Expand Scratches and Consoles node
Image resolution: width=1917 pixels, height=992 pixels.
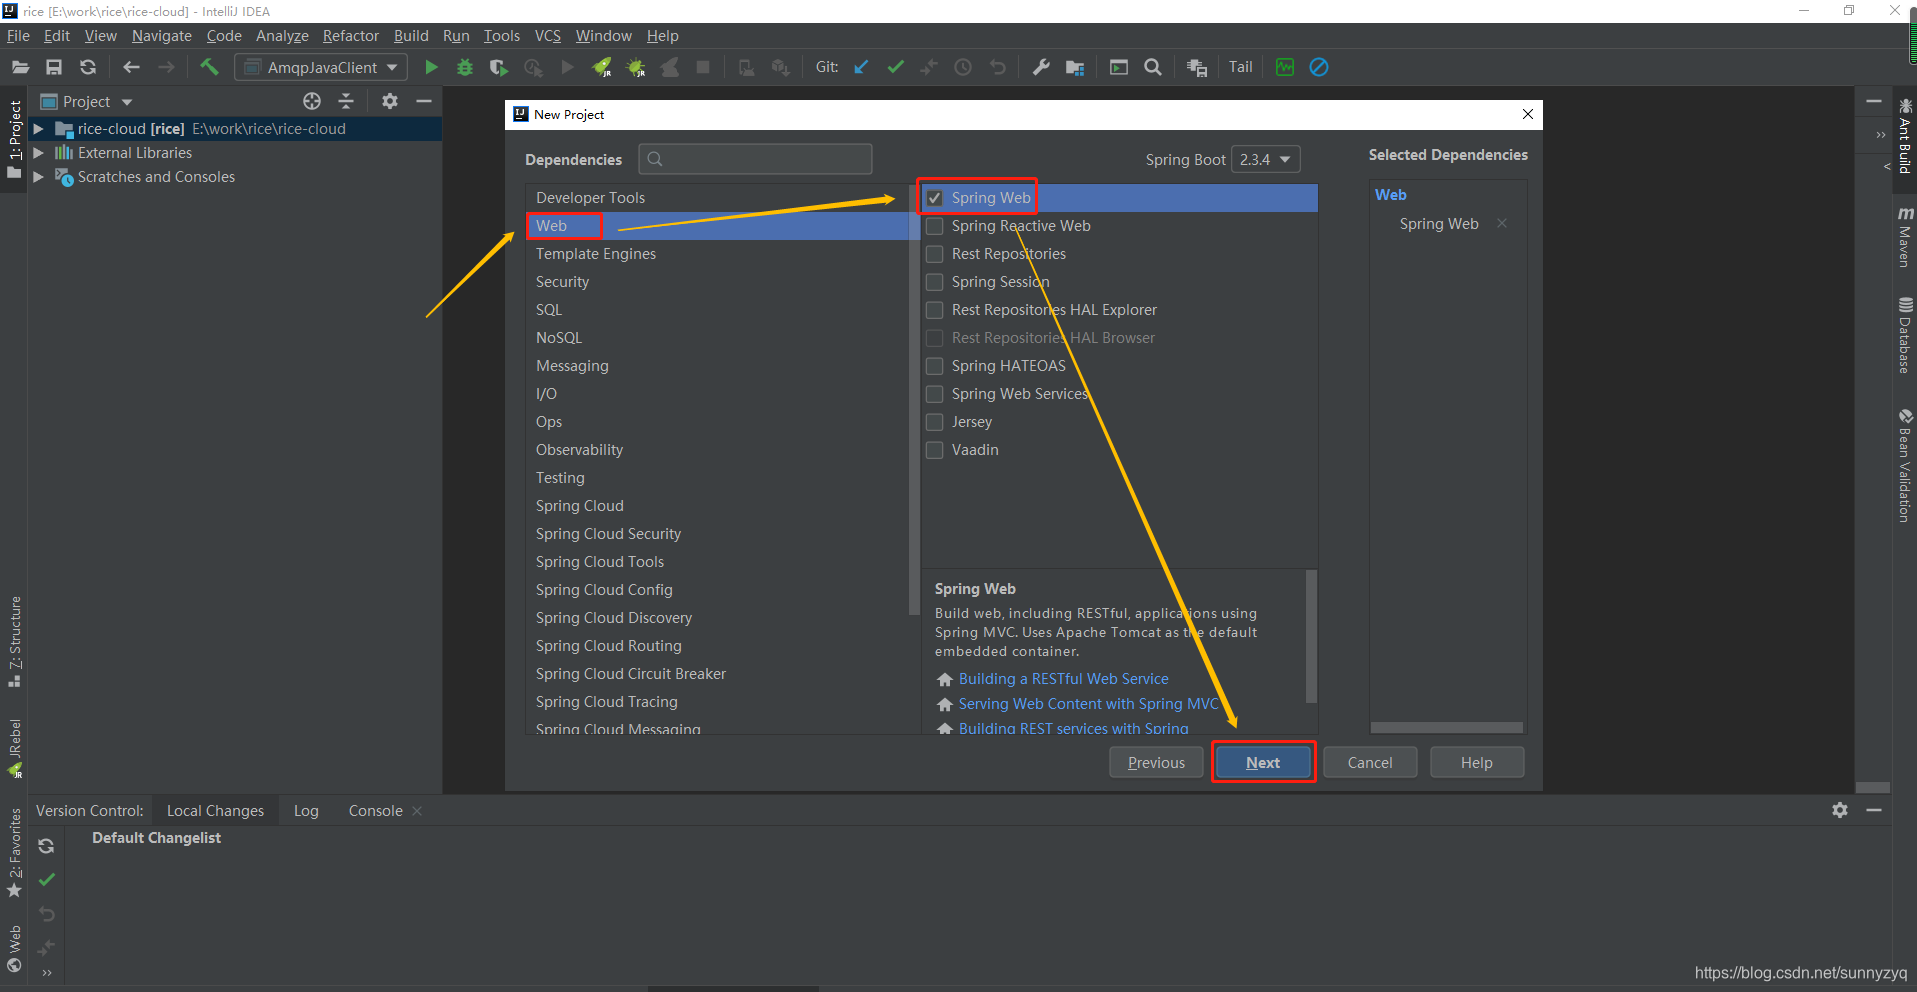click(38, 177)
